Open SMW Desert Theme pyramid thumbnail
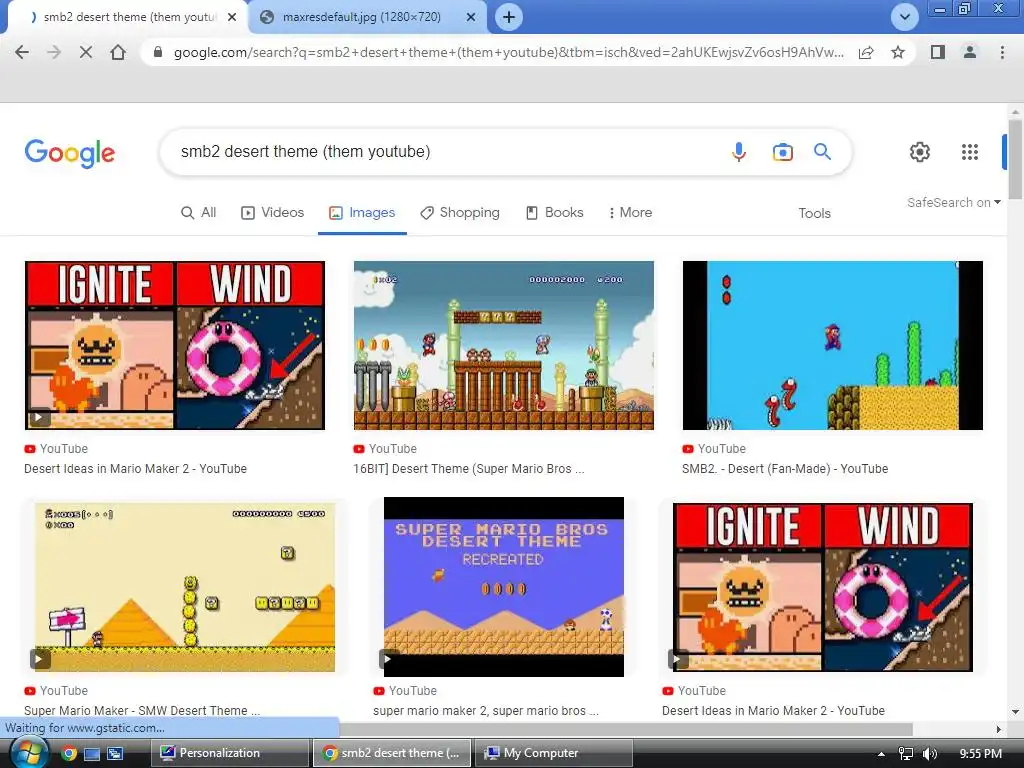Screen dimensions: 1024x768 pyautogui.click(x=185, y=587)
